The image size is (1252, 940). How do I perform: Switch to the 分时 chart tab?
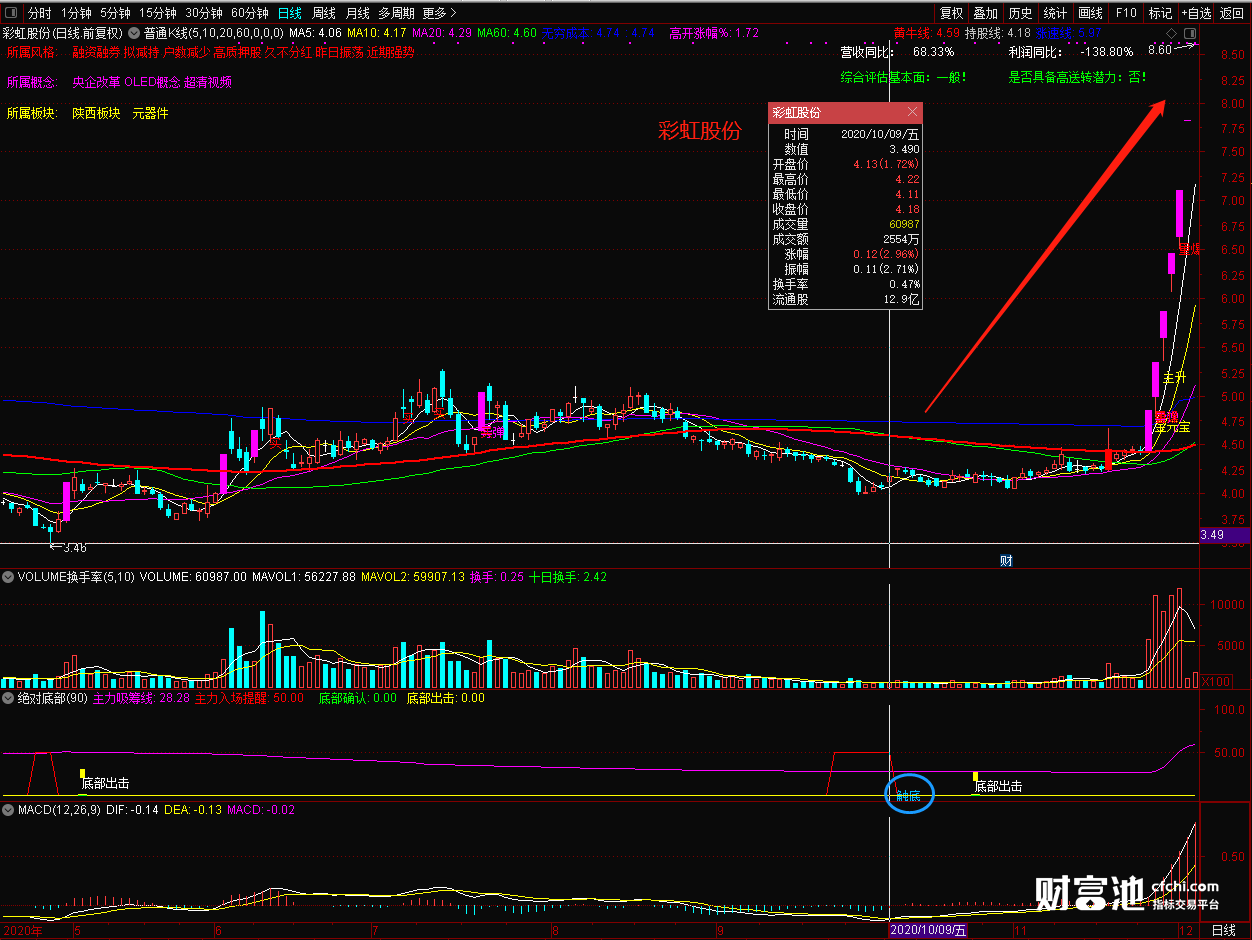(39, 13)
